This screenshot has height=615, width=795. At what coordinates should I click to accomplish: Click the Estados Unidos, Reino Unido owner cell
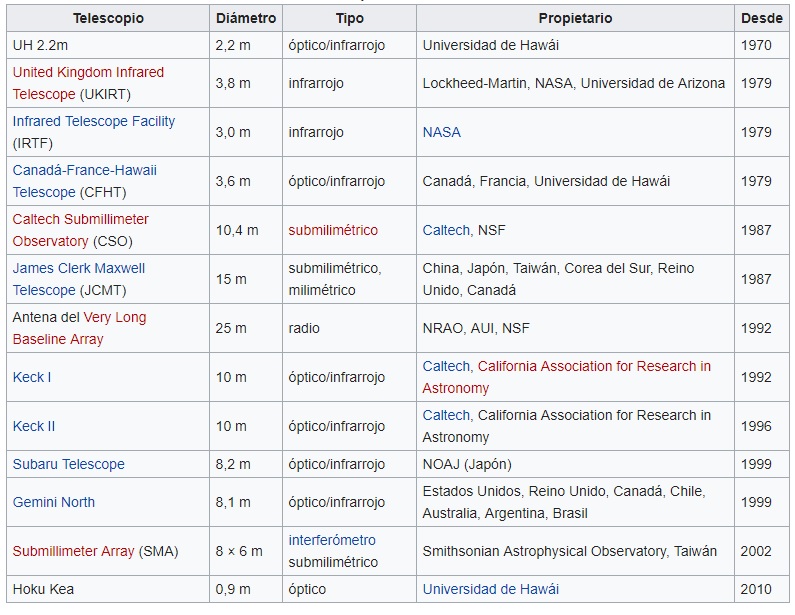575,502
